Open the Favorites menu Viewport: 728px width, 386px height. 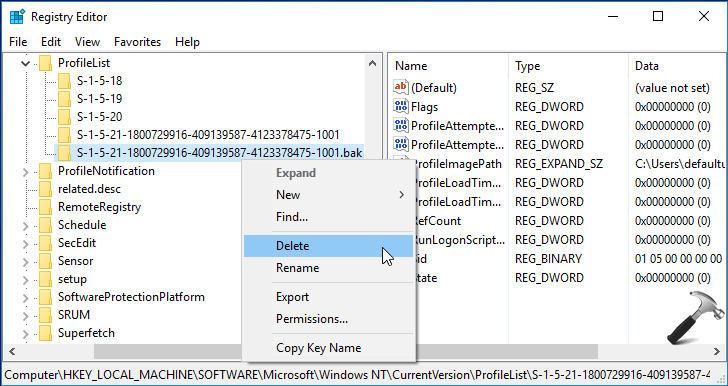point(137,42)
